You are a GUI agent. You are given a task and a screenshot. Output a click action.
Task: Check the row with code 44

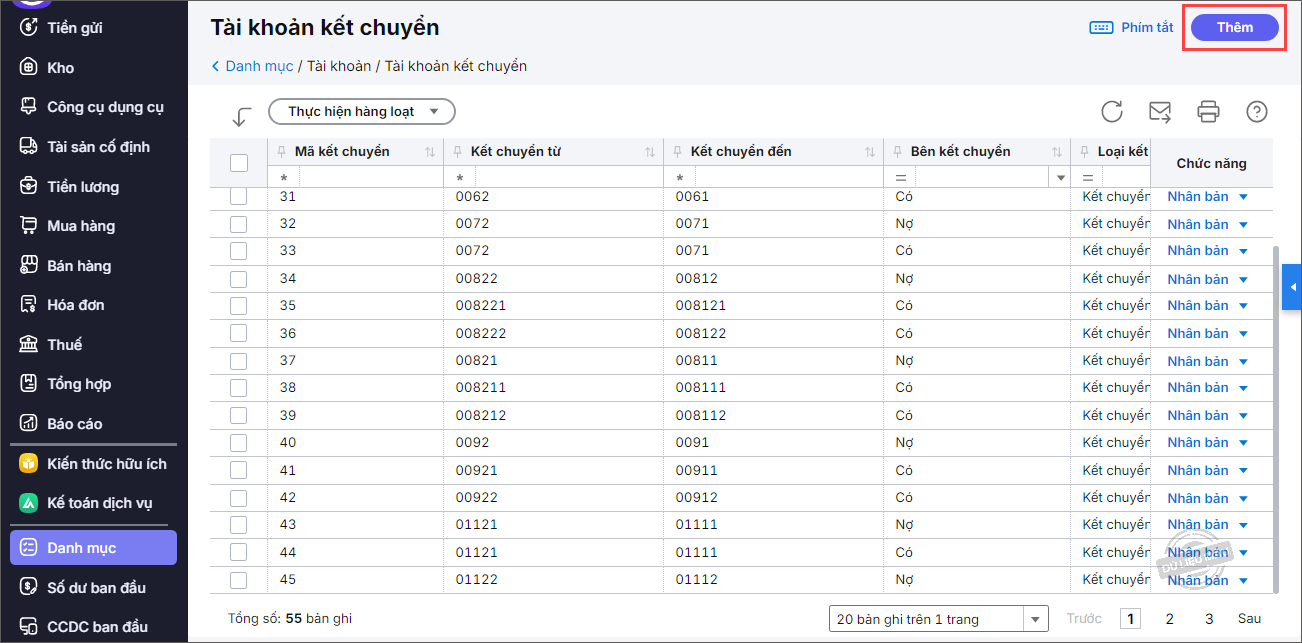pyautogui.click(x=238, y=552)
